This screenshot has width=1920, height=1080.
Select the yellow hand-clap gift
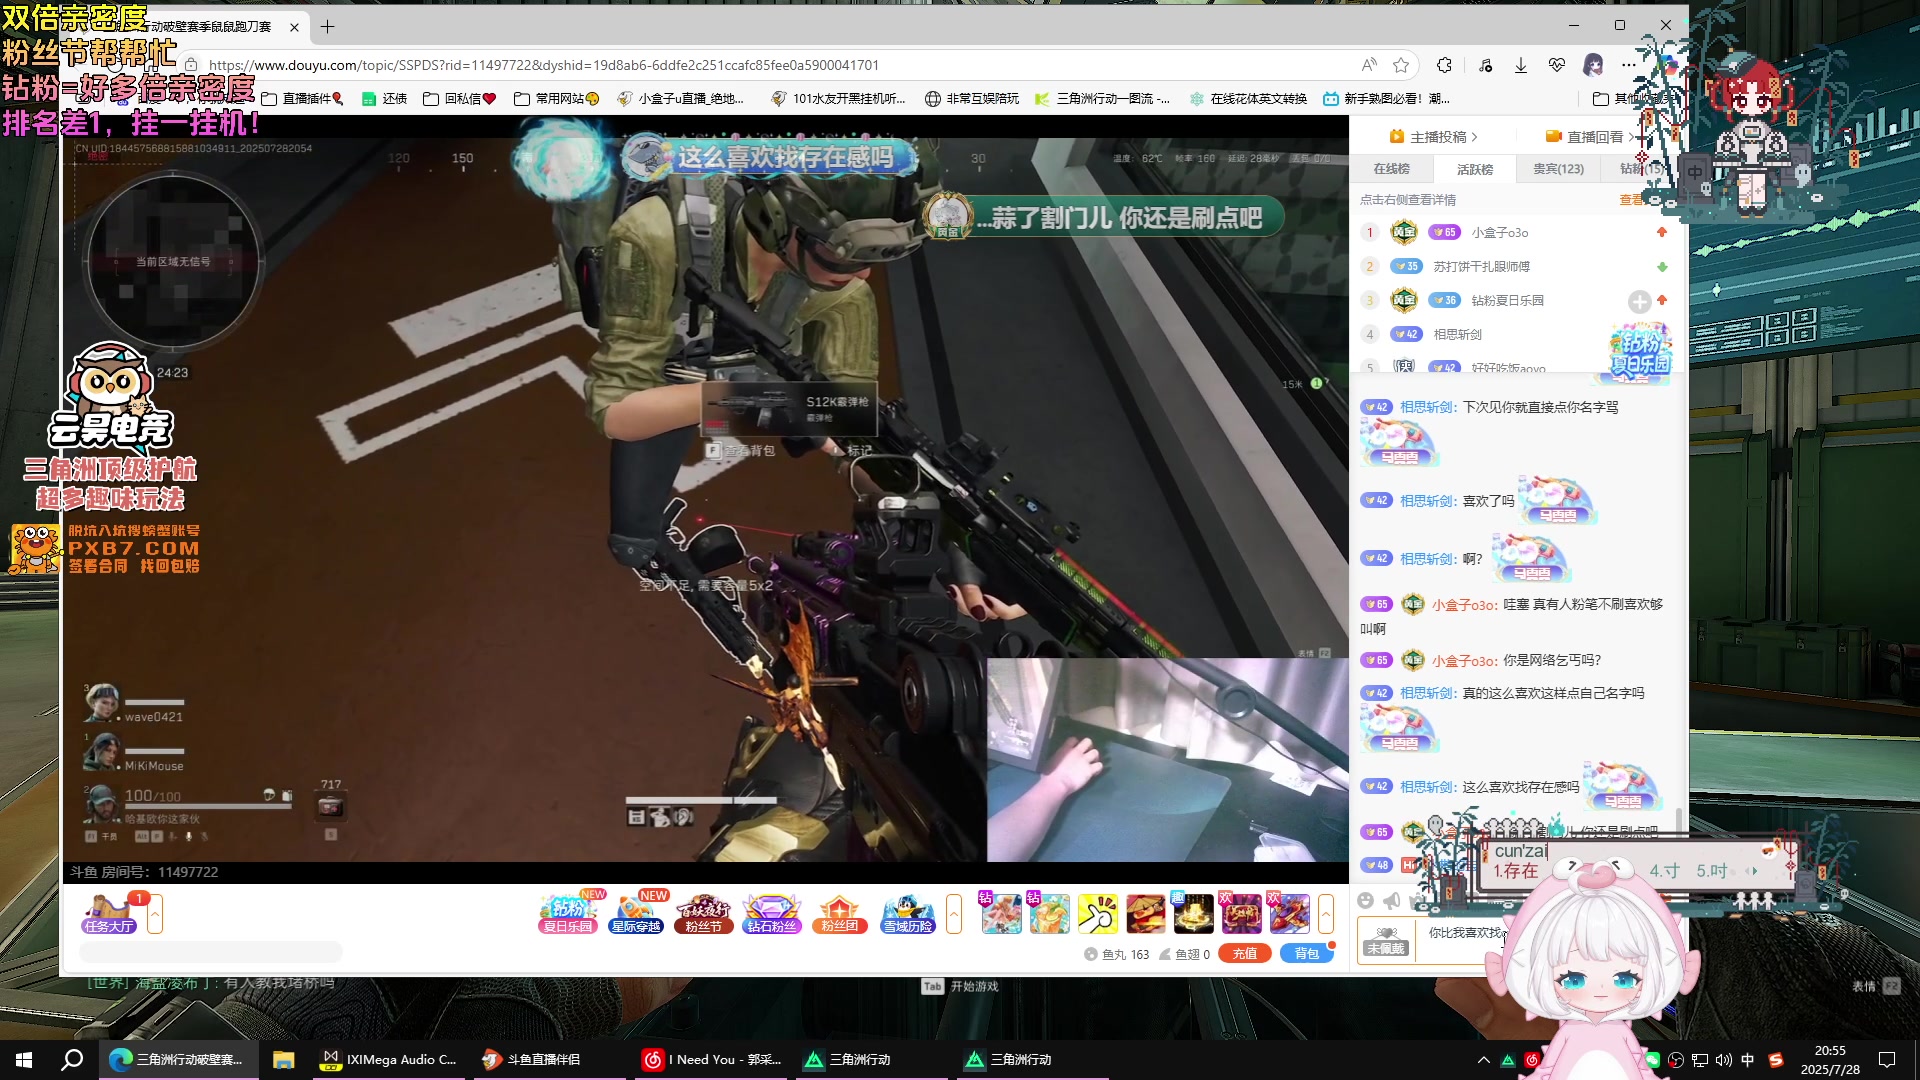point(1097,914)
